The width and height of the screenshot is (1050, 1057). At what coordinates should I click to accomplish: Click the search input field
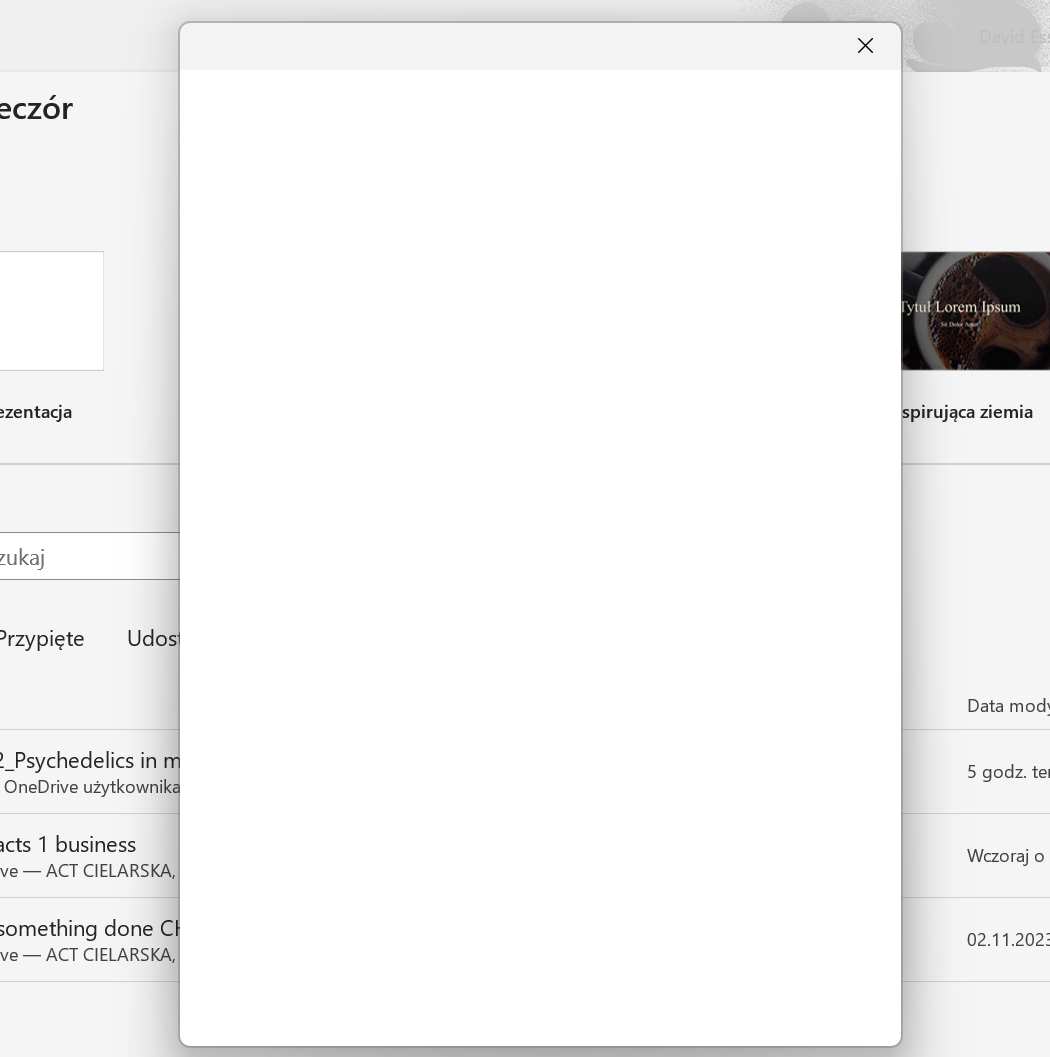[90, 557]
